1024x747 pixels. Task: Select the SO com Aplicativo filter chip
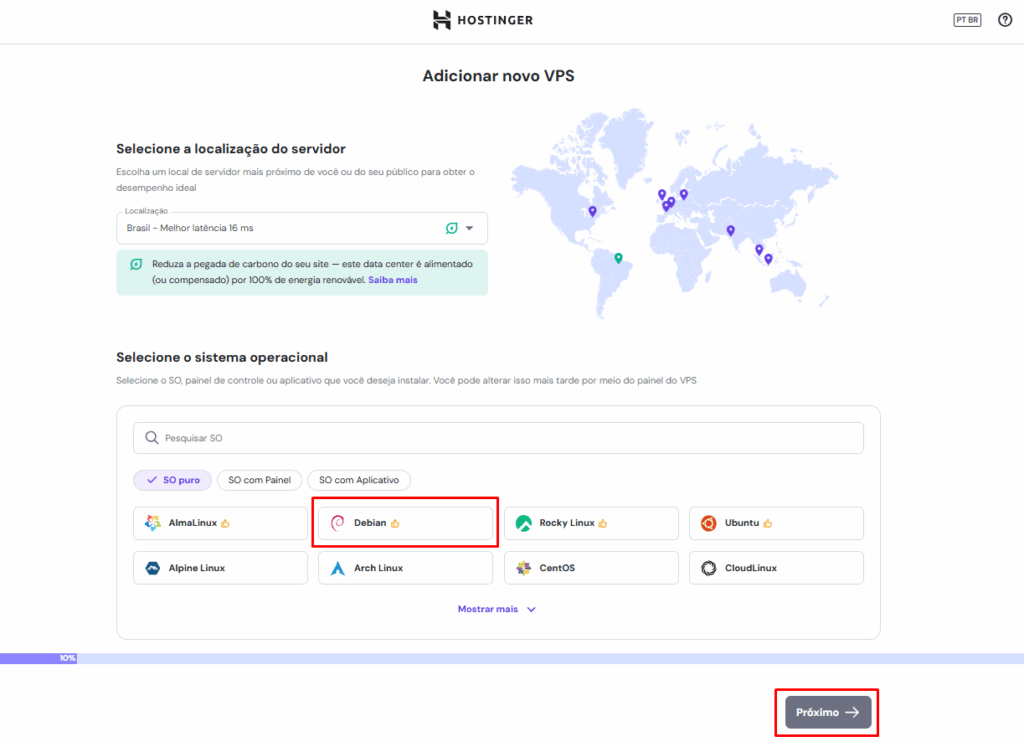[x=359, y=480]
